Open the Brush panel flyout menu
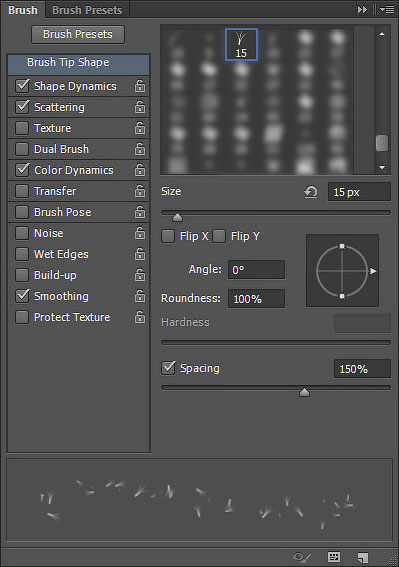 pyautogui.click(x=387, y=10)
